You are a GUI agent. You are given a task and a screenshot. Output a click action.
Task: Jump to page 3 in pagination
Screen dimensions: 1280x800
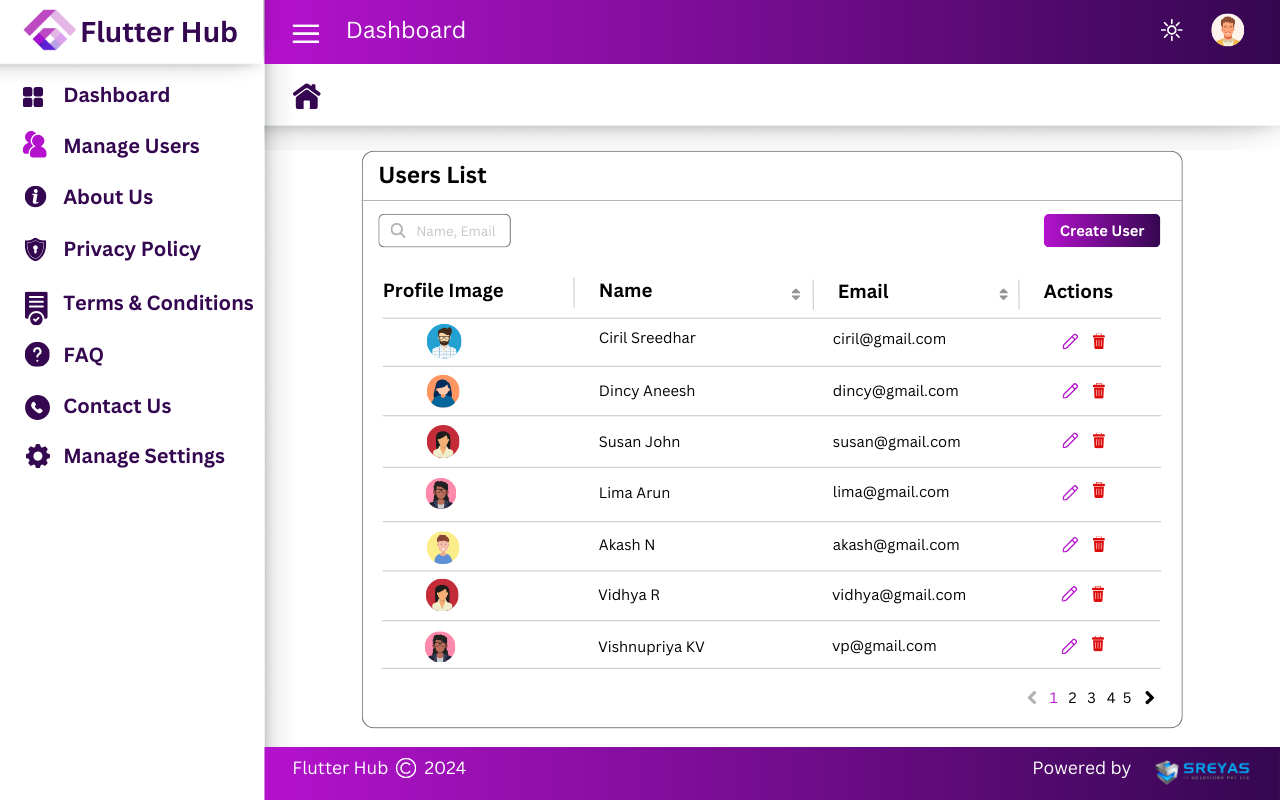point(1091,698)
